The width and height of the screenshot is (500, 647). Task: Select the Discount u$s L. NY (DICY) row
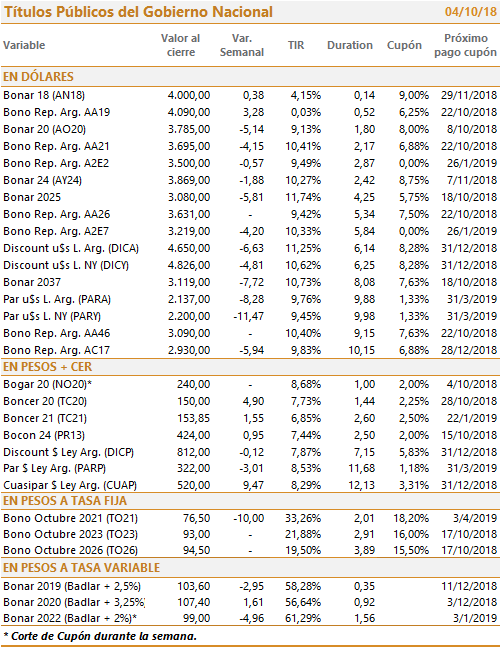(250, 265)
